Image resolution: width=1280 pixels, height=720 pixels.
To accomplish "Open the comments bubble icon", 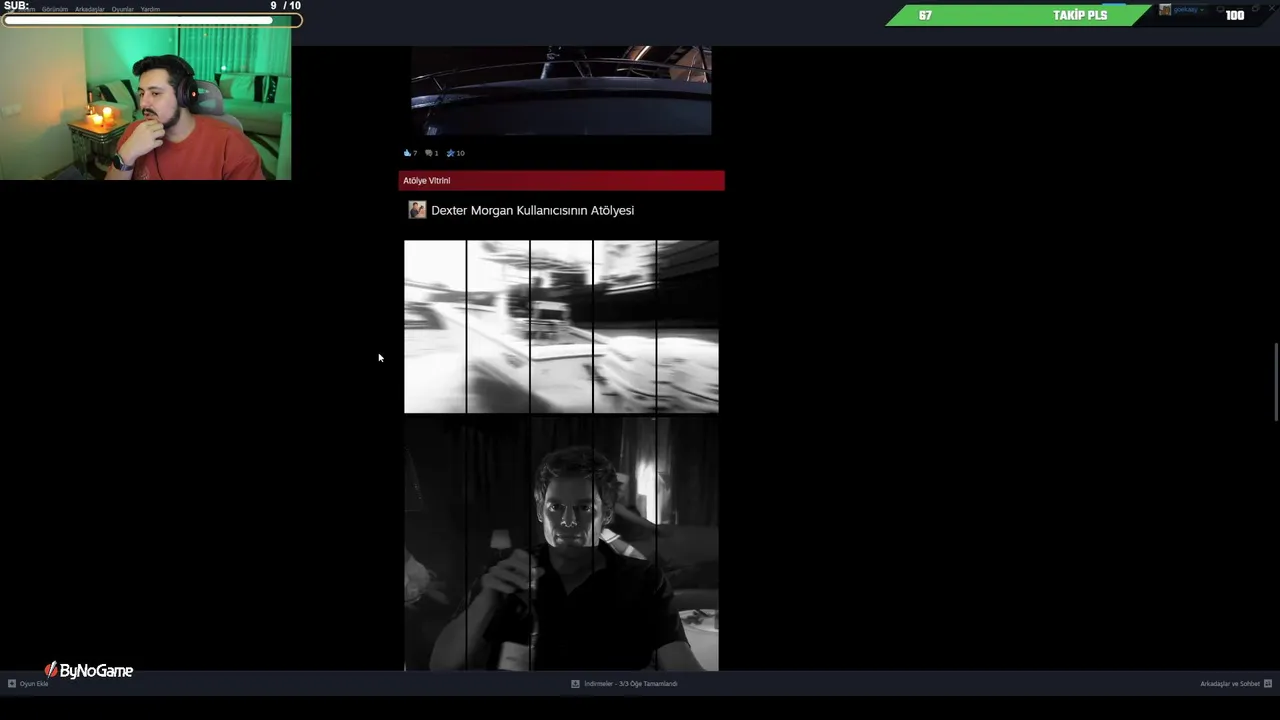I will coord(428,153).
